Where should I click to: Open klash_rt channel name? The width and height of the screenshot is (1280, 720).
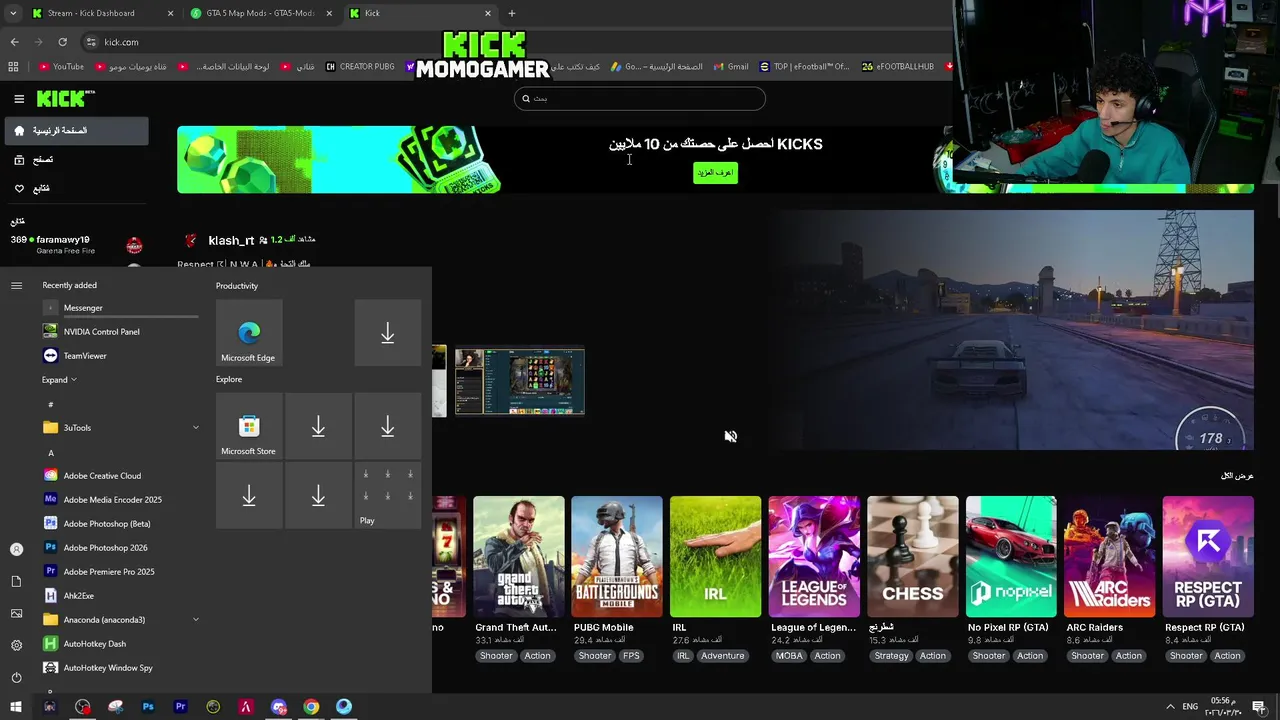[231, 241]
